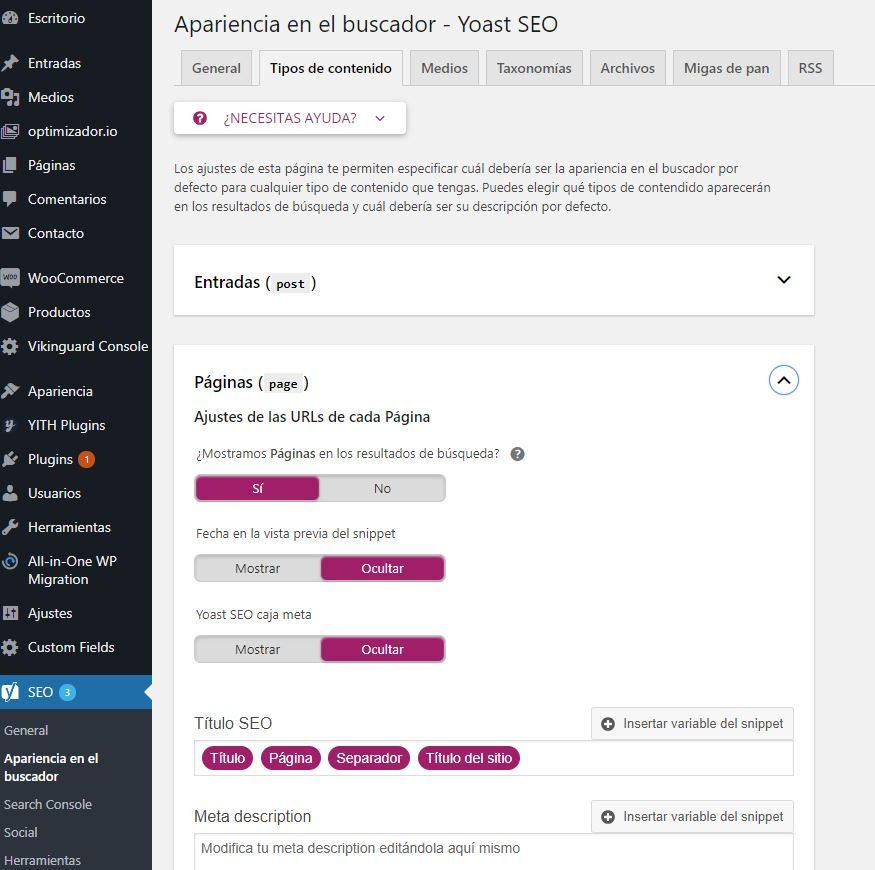Click the Contacto envelope icon
This screenshot has width=875, height=870.
[9, 233]
